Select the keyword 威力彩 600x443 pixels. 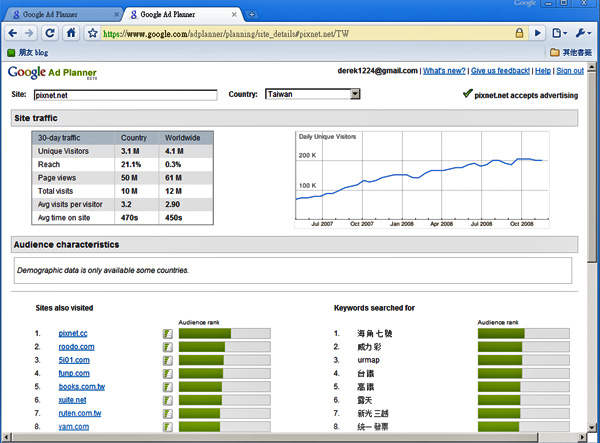pos(369,347)
